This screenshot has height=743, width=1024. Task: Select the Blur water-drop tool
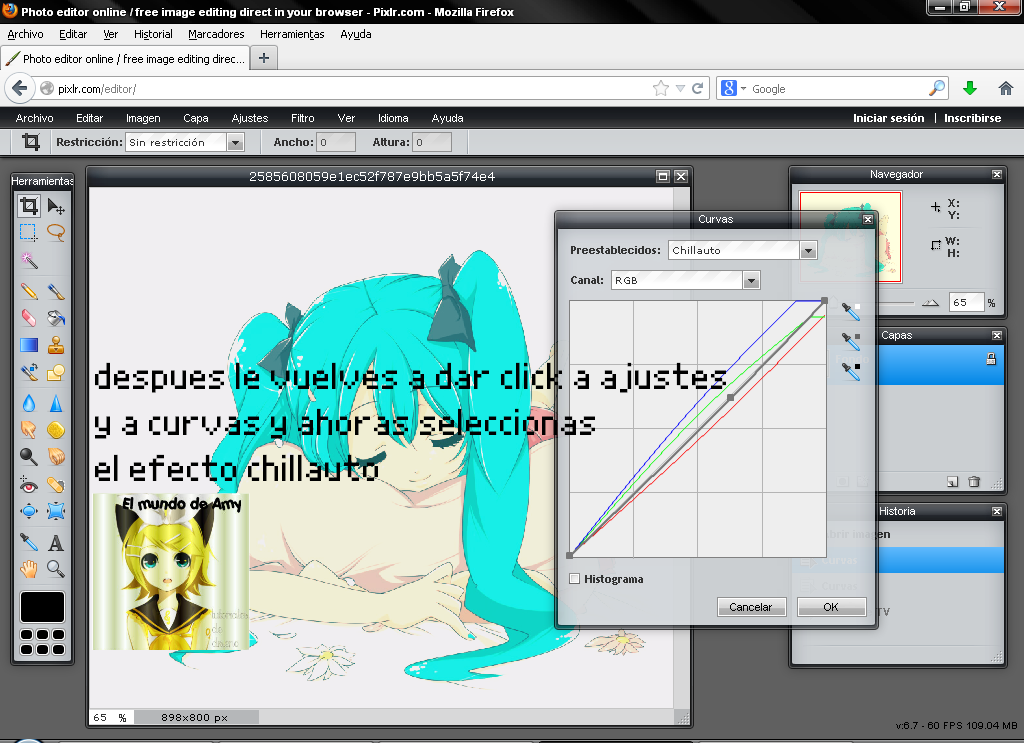29,403
